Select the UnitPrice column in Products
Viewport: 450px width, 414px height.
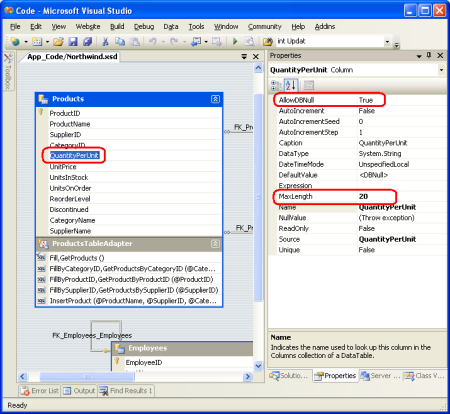pyautogui.click(x=63, y=167)
